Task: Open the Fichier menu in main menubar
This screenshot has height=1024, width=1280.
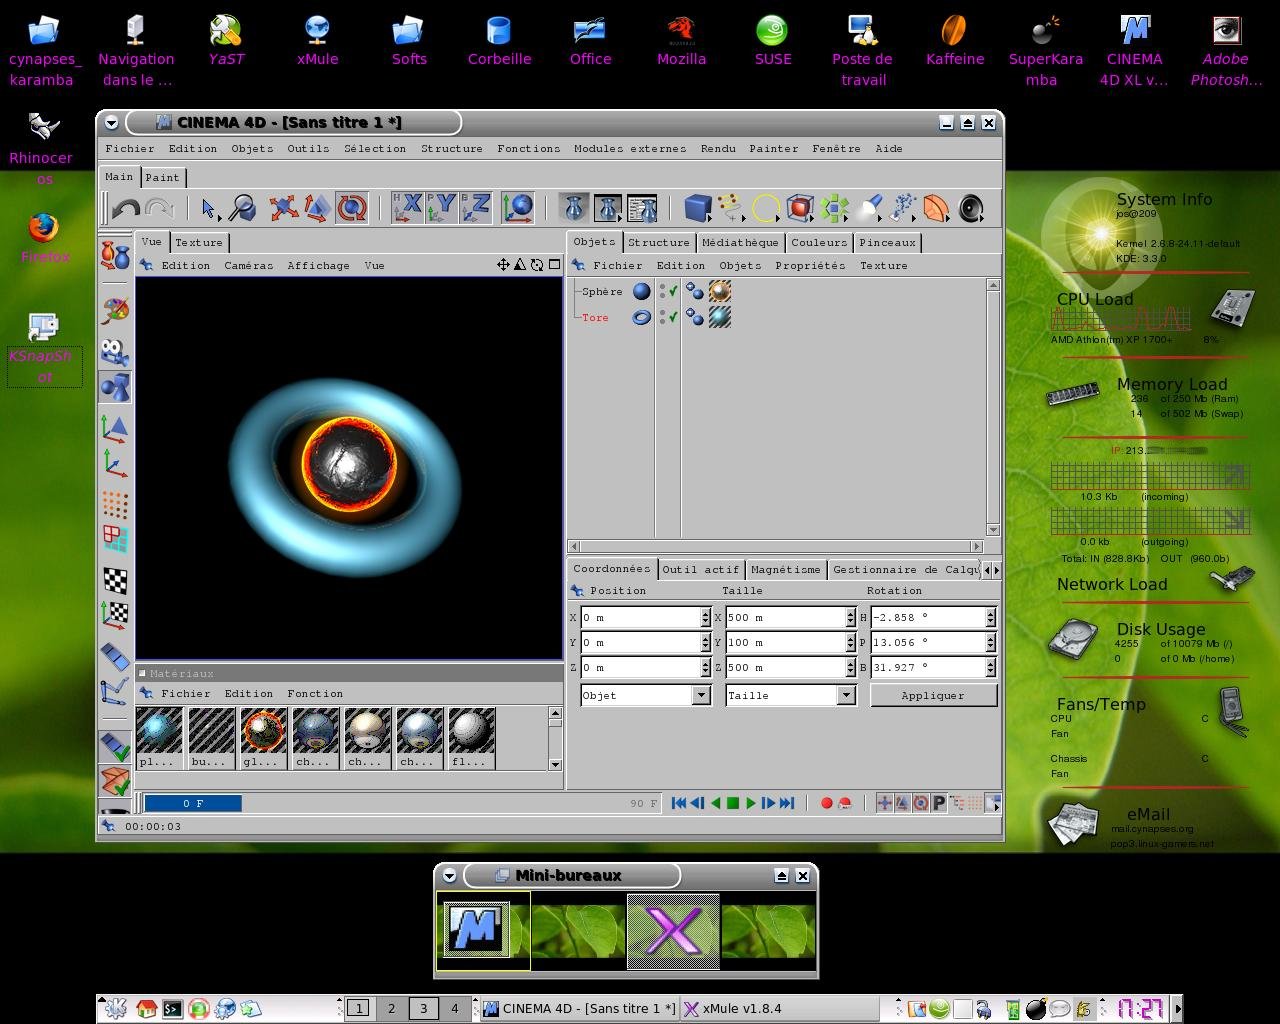Action: [130, 148]
